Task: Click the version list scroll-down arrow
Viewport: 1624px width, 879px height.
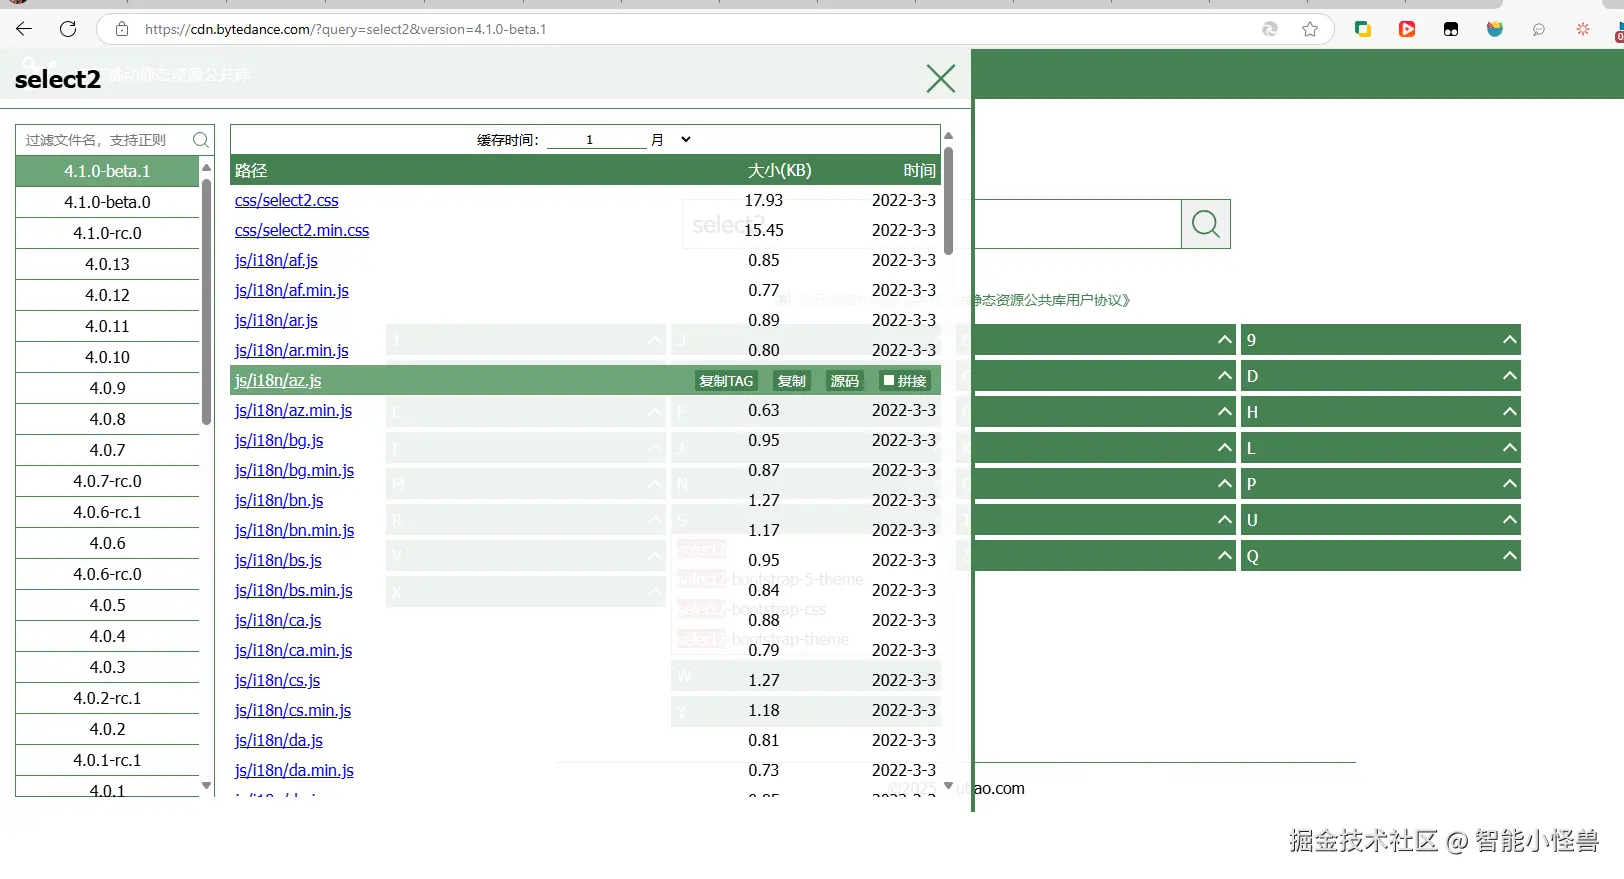Action: [207, 786]
